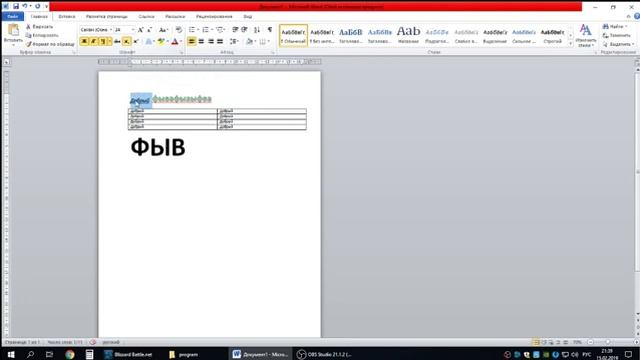Screen dimensions: 640x360
Task: Switch to the Insert (Вставка) tab
Action: click(x=67, y=16)
